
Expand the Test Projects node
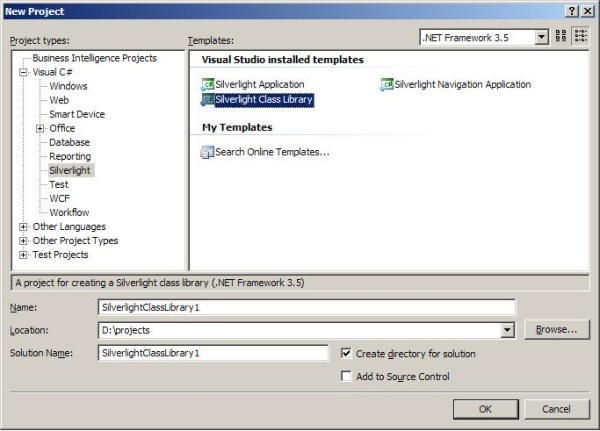[x=23, y=255]
